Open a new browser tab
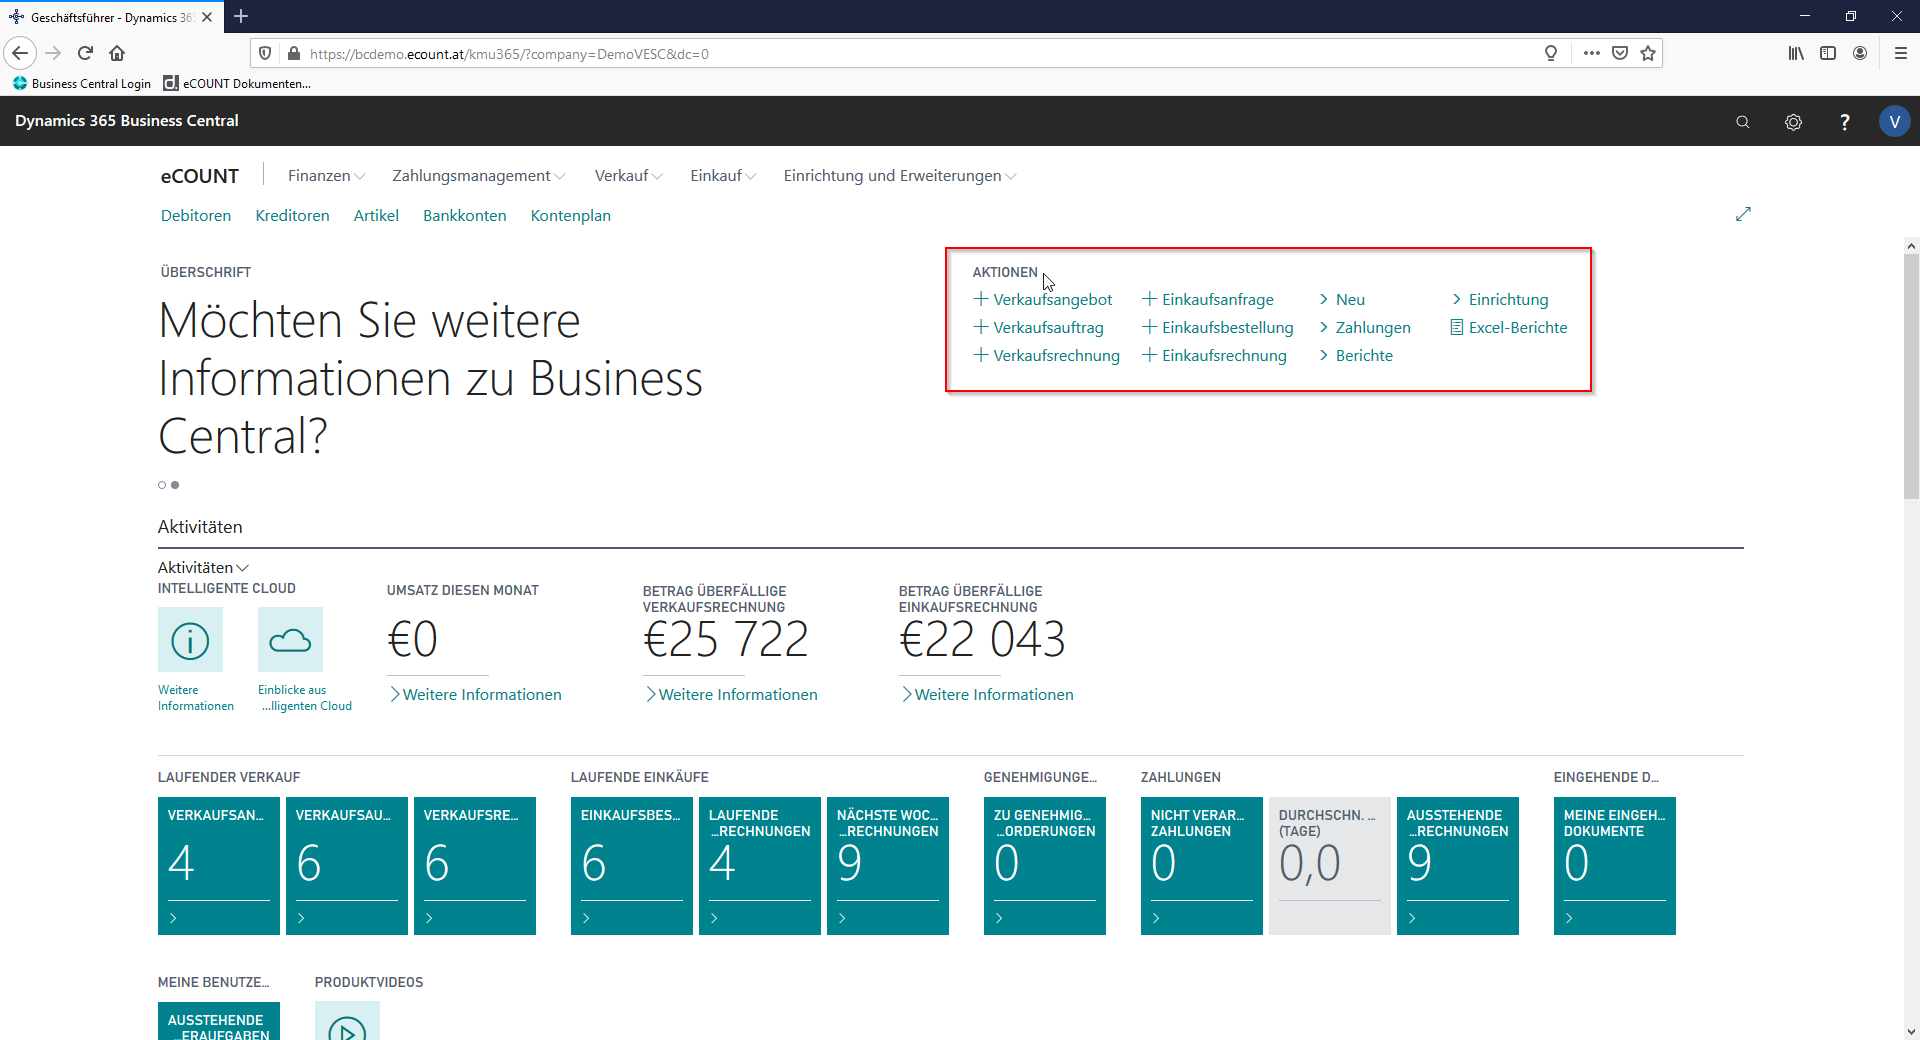Image resolution: width=1920 pixels, height=1040 pixels. (241, 16)
